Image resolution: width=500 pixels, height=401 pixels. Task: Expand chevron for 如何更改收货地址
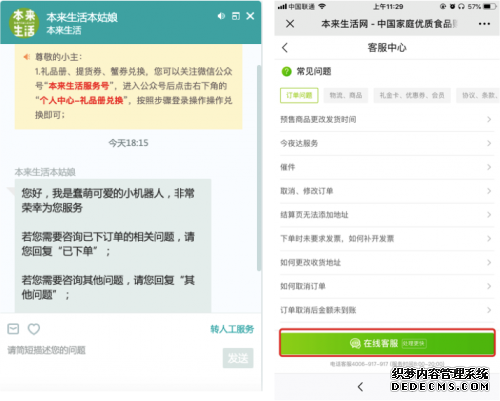pyautogui.click(x=489, y=262)
